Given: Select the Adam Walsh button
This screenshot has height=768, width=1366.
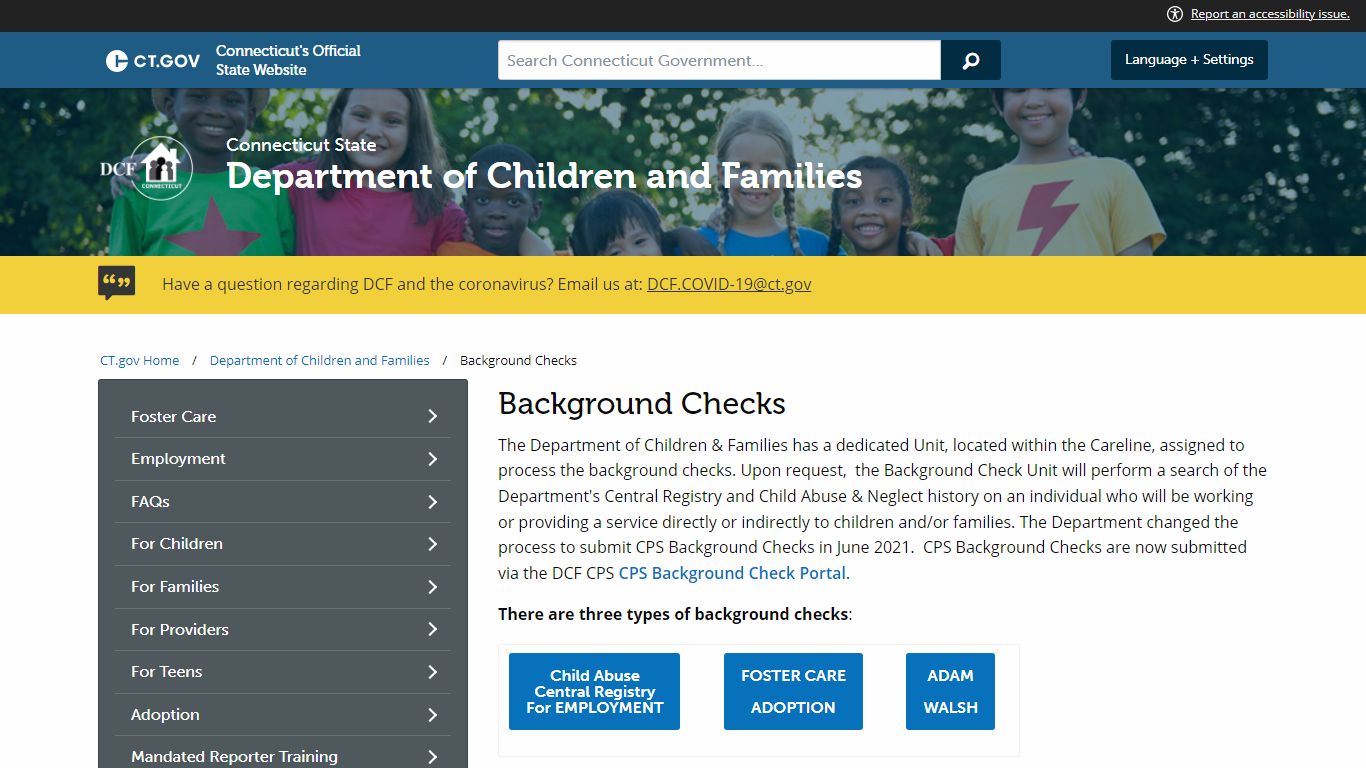Looking at the screenshot, I should click(950, 691).
